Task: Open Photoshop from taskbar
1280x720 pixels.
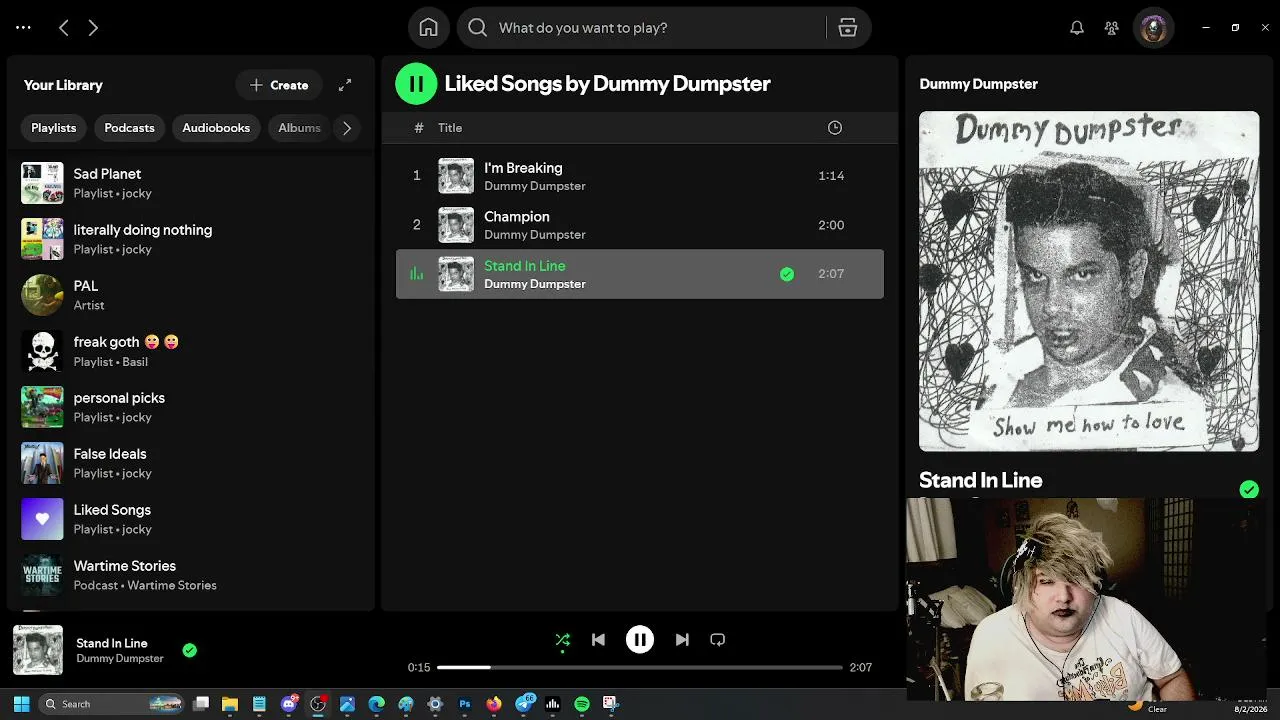Action: (464, 704)
